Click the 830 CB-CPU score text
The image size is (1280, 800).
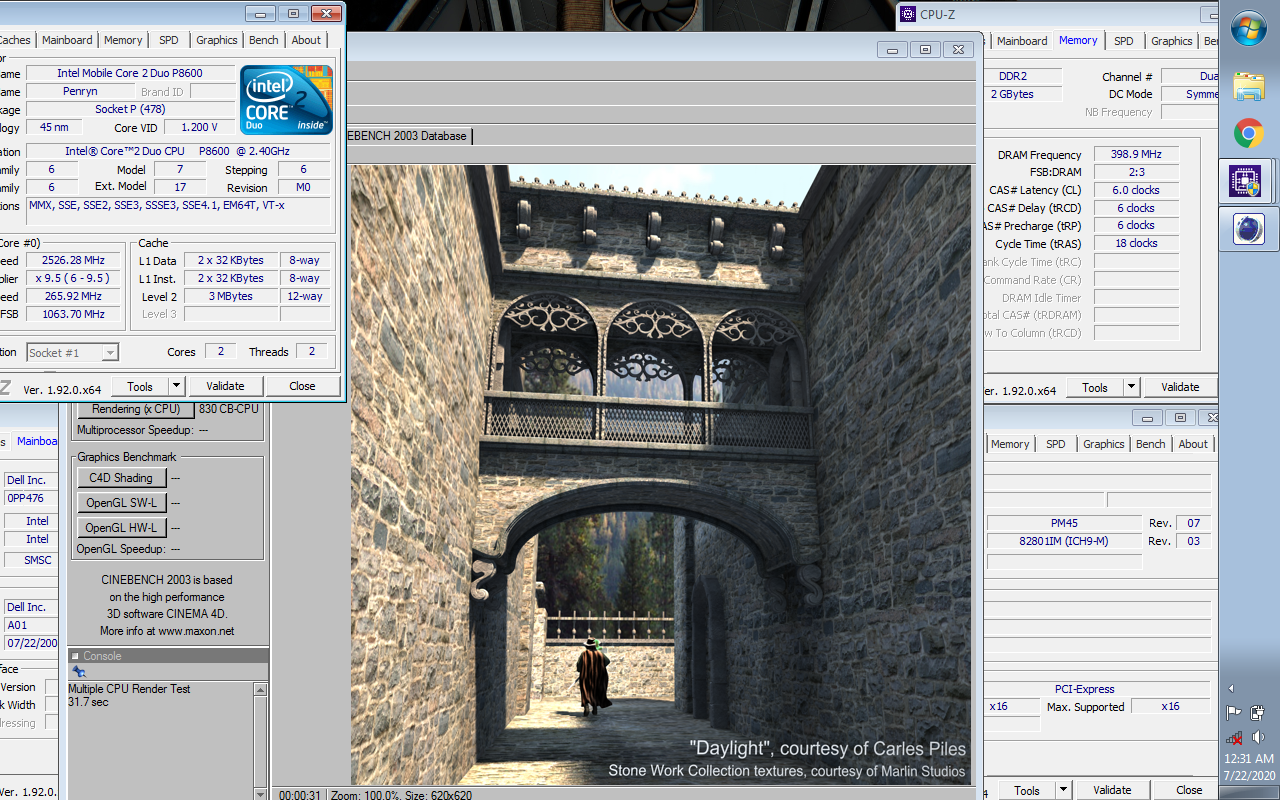229,409
